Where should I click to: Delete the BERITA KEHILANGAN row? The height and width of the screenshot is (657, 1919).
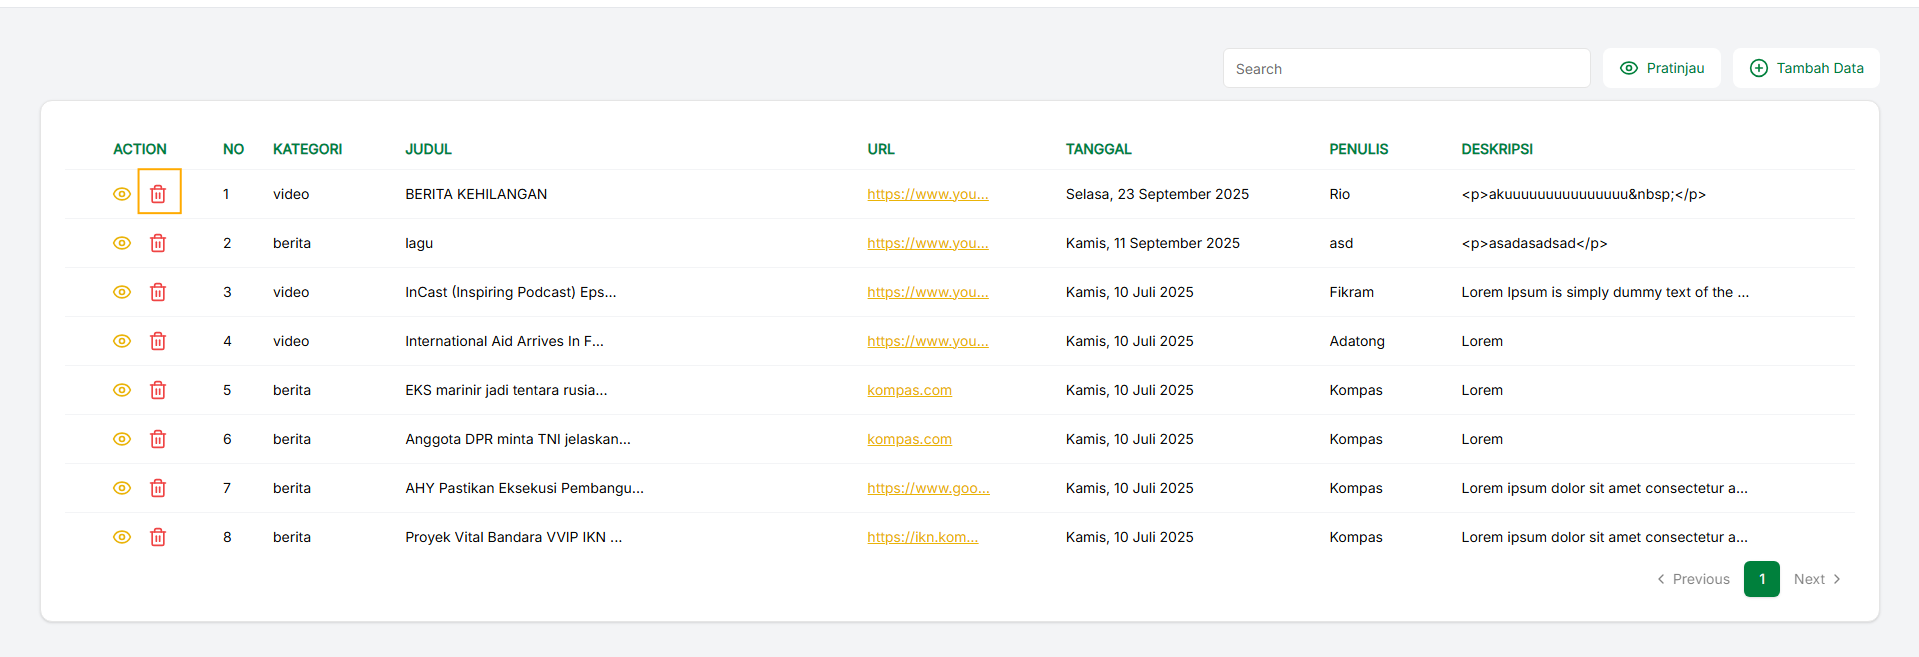tap(158, 194)
